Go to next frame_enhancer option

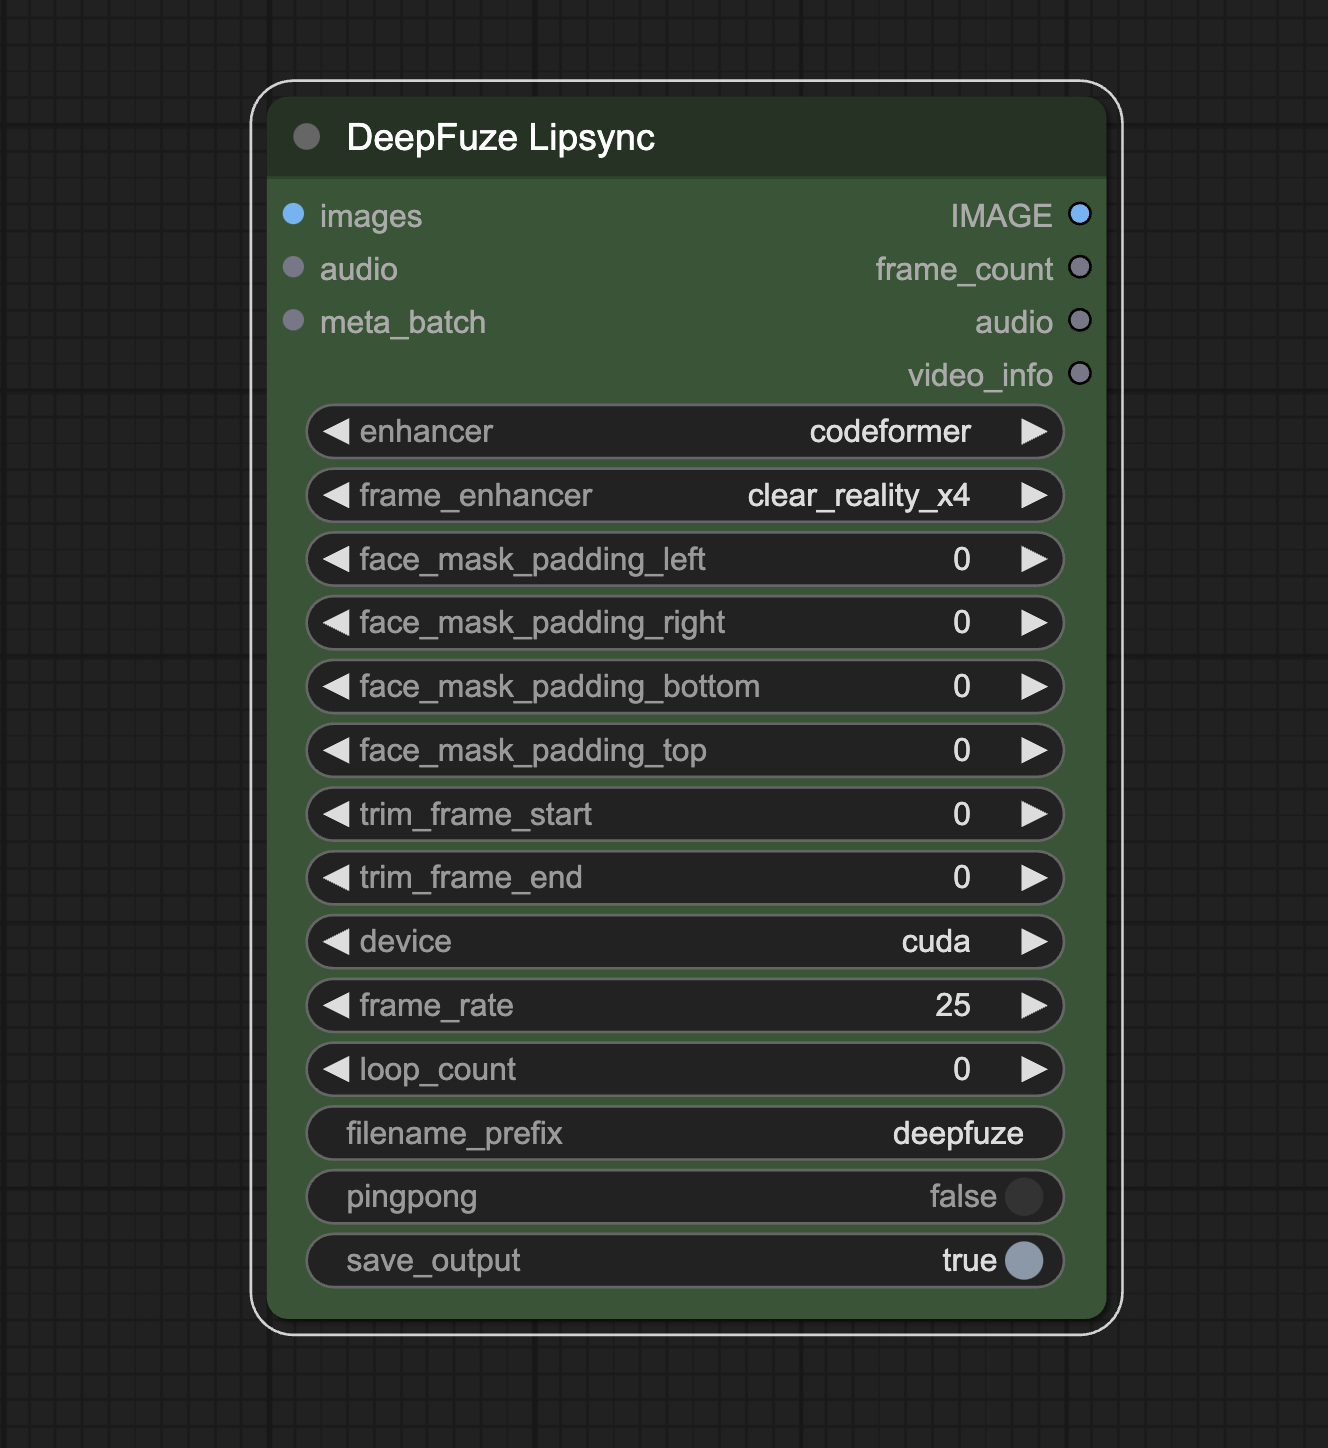(x=1034, y=496)
